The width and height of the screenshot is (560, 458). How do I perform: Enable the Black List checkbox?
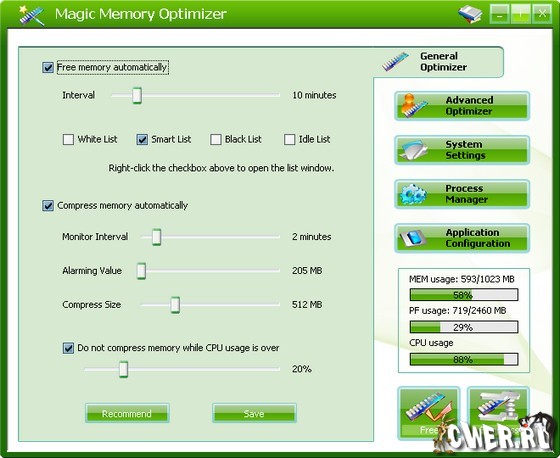tap(215, 139)
